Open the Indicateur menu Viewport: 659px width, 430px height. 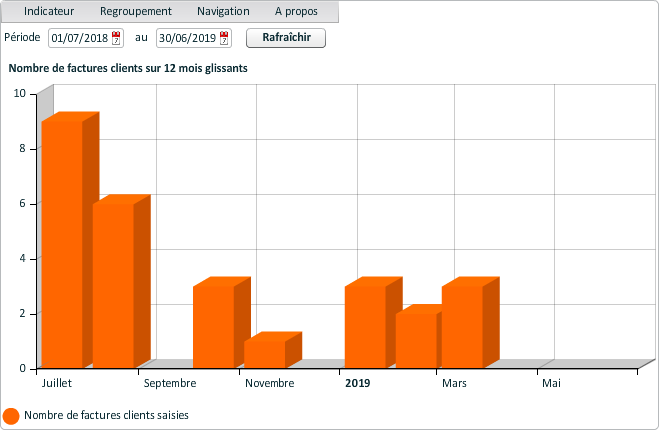tap(49, 11)
